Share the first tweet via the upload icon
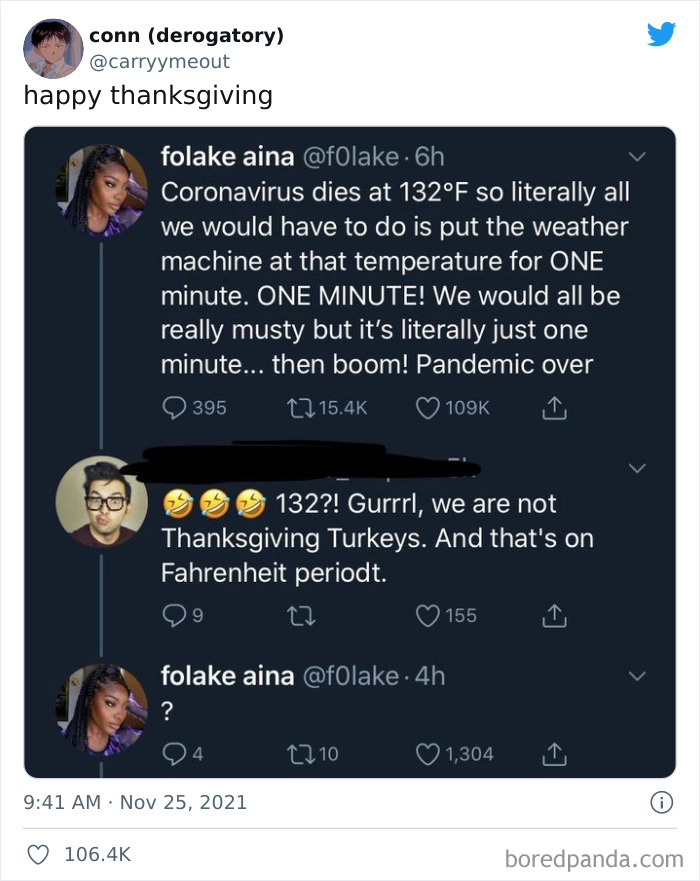The width and height of the screenshot is (700, 881). pos(554,407)
